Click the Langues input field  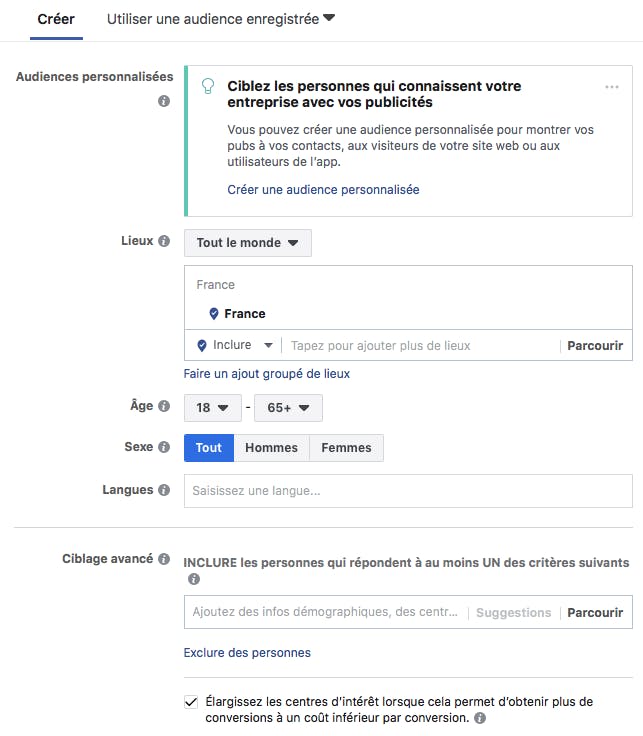coord(408,491)
